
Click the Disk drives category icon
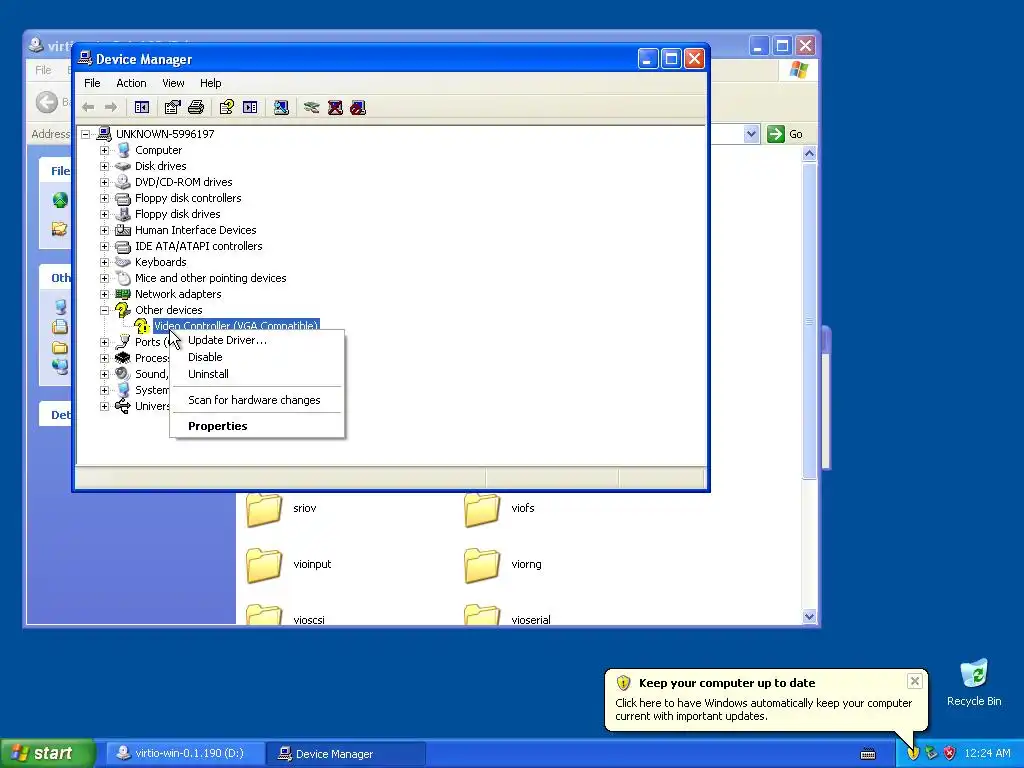pyautogui.click(x=123, y=166)
